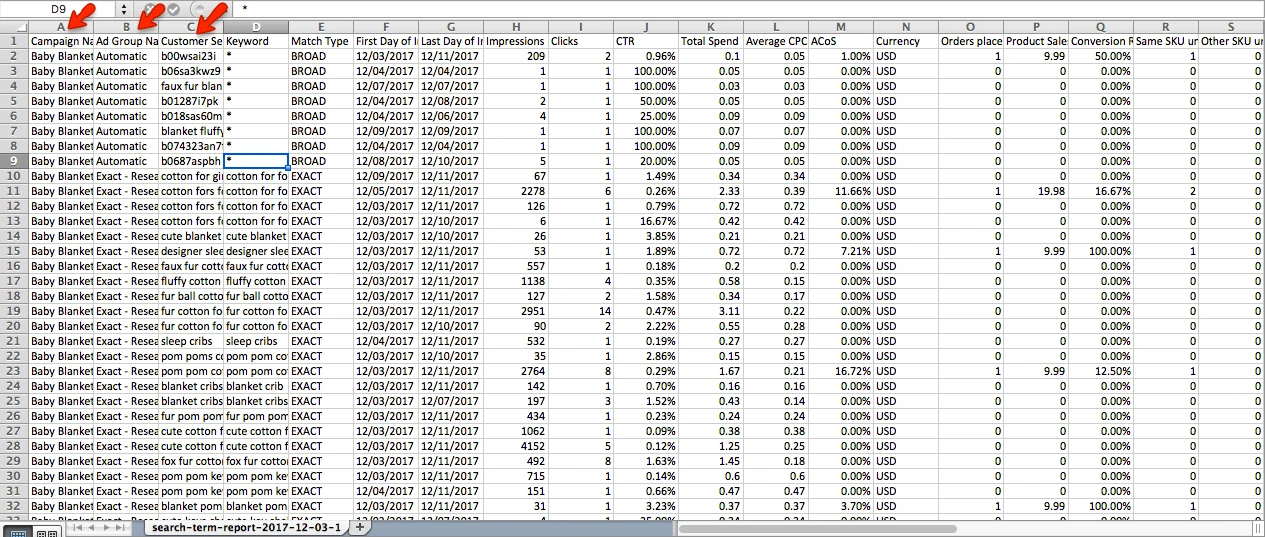The height and width of the screenshot is (537, 1265).
Task: Click Total Spend value 3.11 in row 19
Action: coord(711,311)
